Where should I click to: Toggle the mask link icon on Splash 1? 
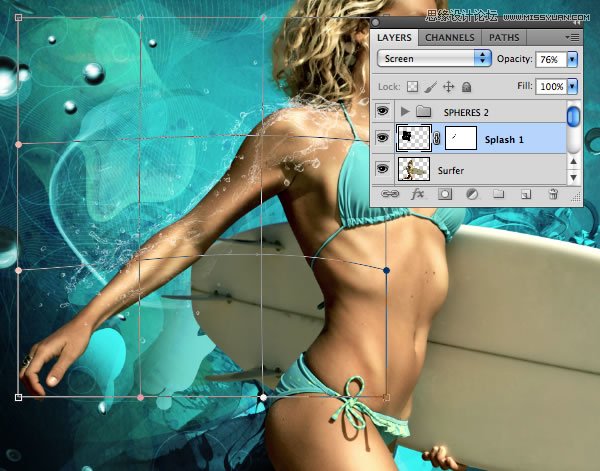pyautogui.click(x=437, y=138)
